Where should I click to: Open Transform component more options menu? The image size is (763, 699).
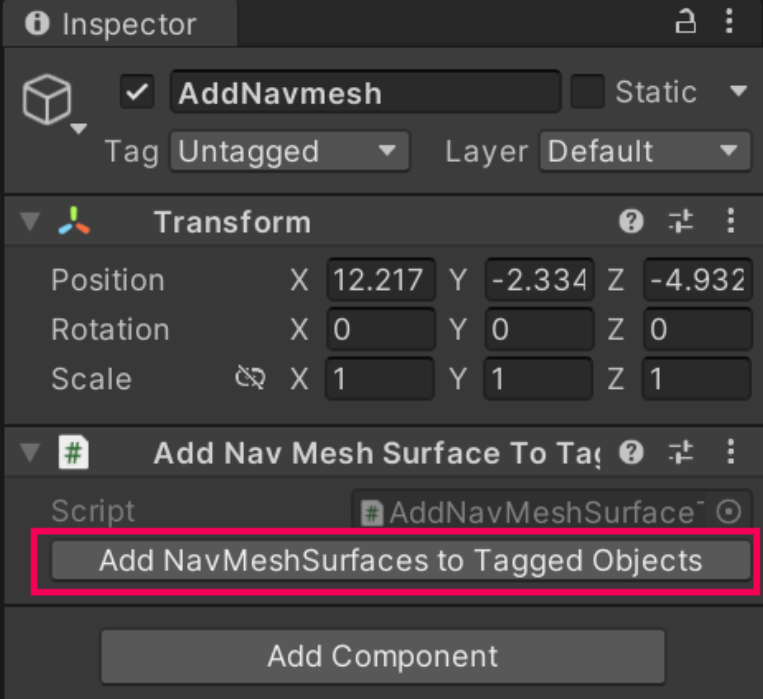[x=732, y=222]
